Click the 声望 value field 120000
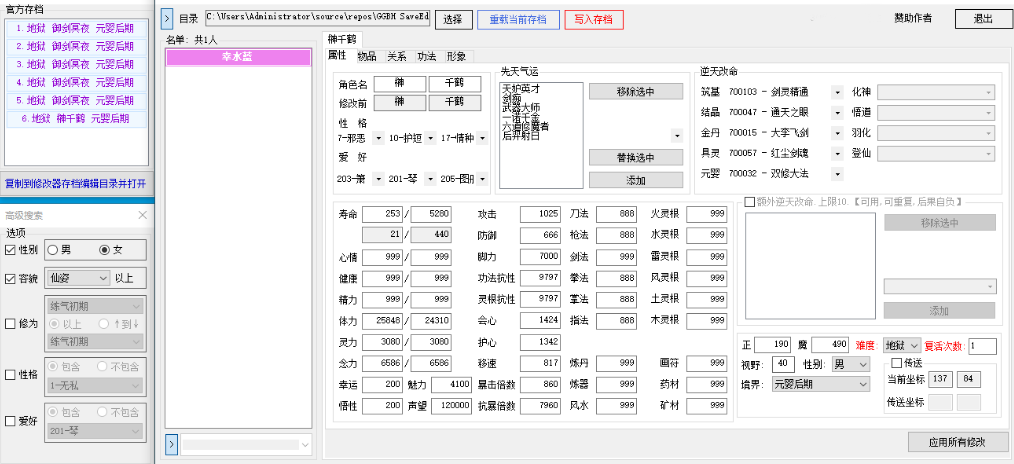Screen dimensions: 1014x464 [451, 405]
